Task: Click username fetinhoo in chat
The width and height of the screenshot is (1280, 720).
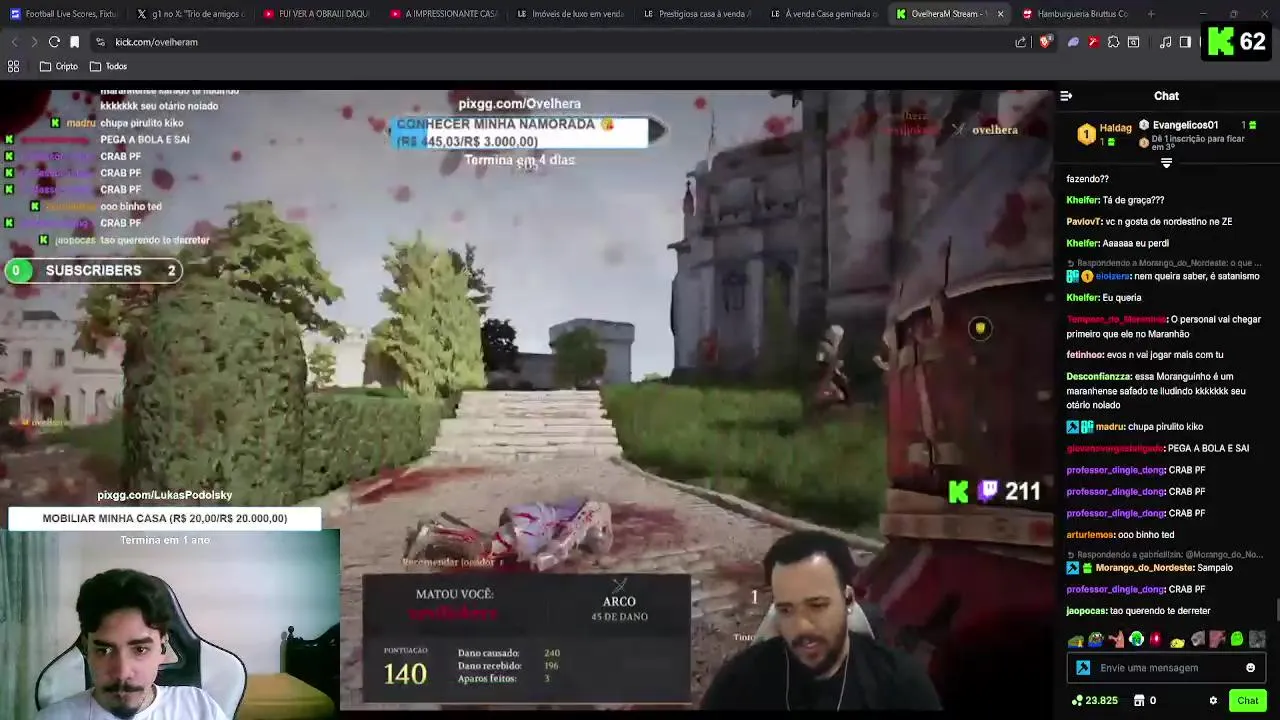Action: [x=1085, y=355]
